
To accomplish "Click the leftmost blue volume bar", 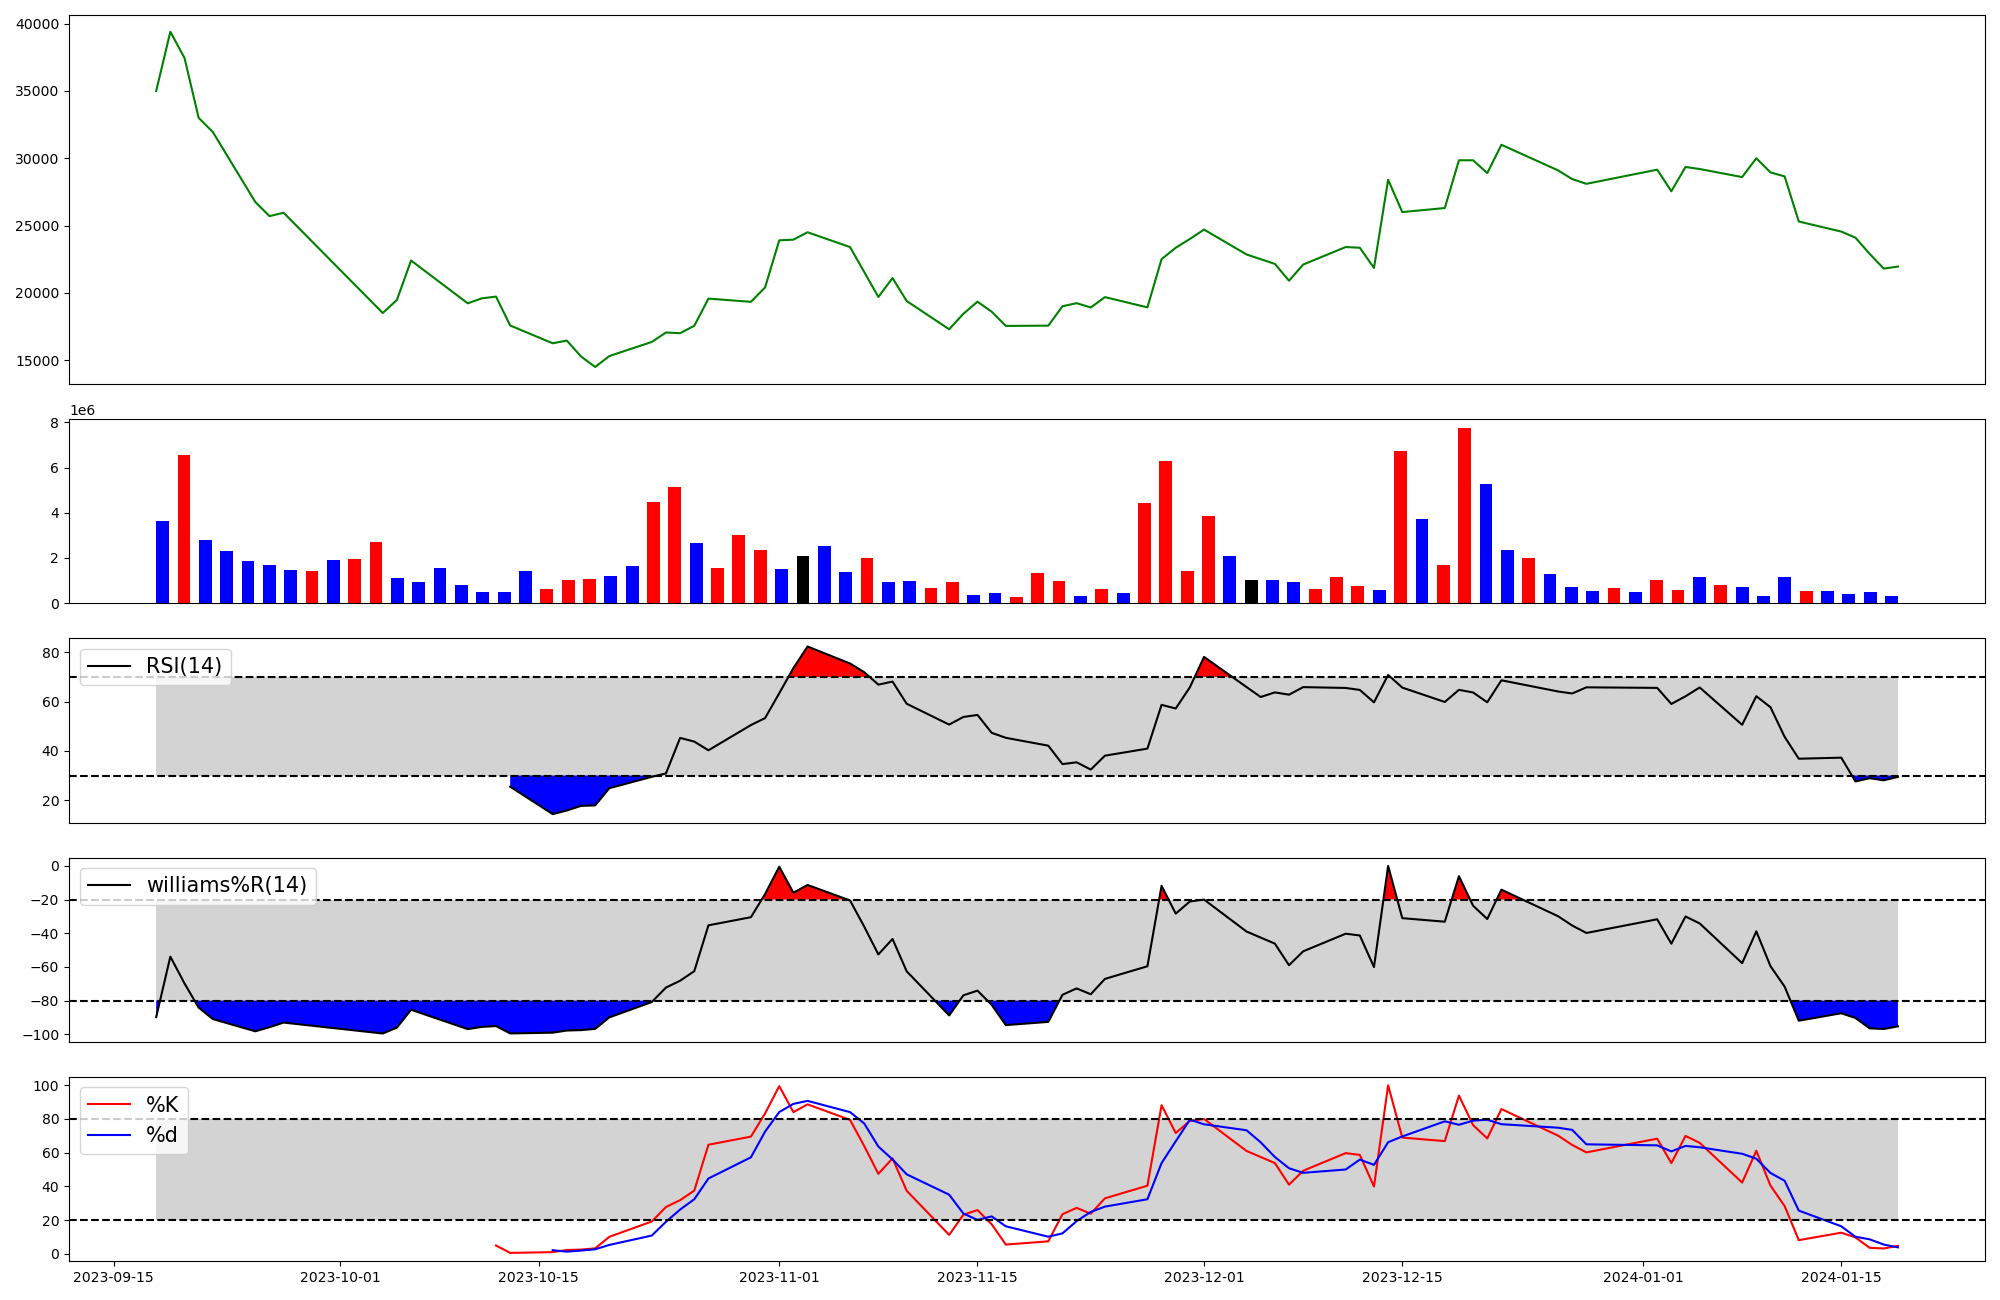I will click(x=162, y=562).
